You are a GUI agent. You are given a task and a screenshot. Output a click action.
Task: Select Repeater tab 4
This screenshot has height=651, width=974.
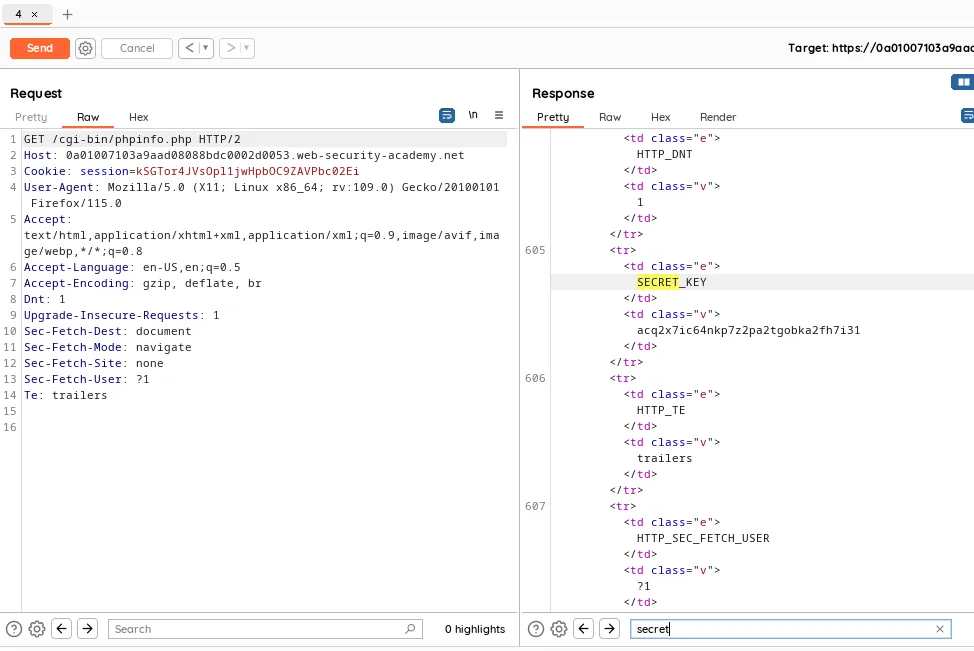(x=19, y=14)
